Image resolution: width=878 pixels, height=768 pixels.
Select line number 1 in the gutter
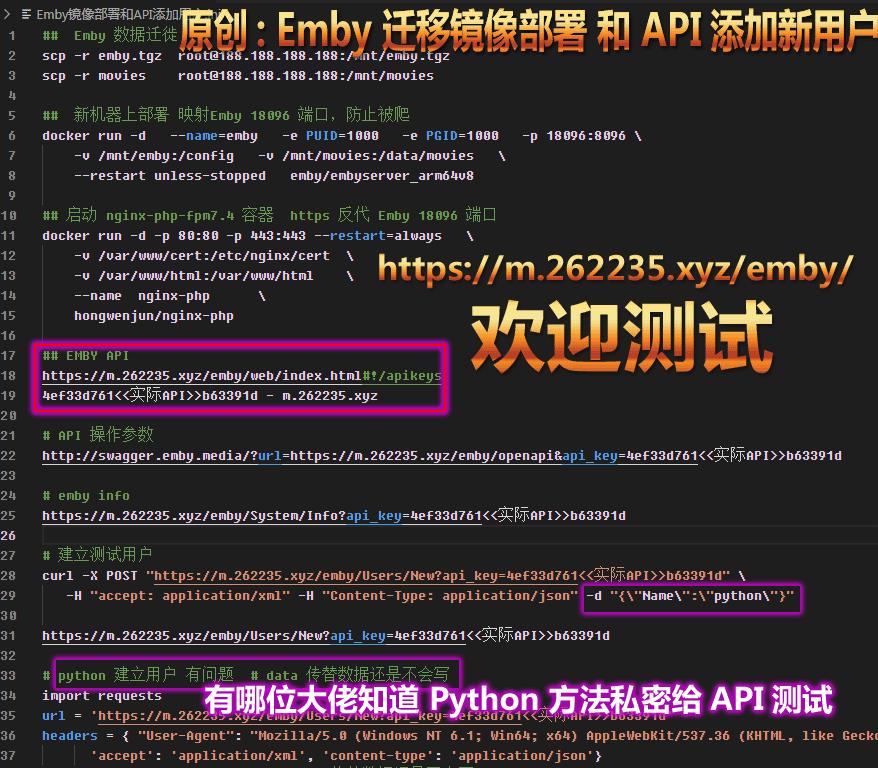[12, 36]
